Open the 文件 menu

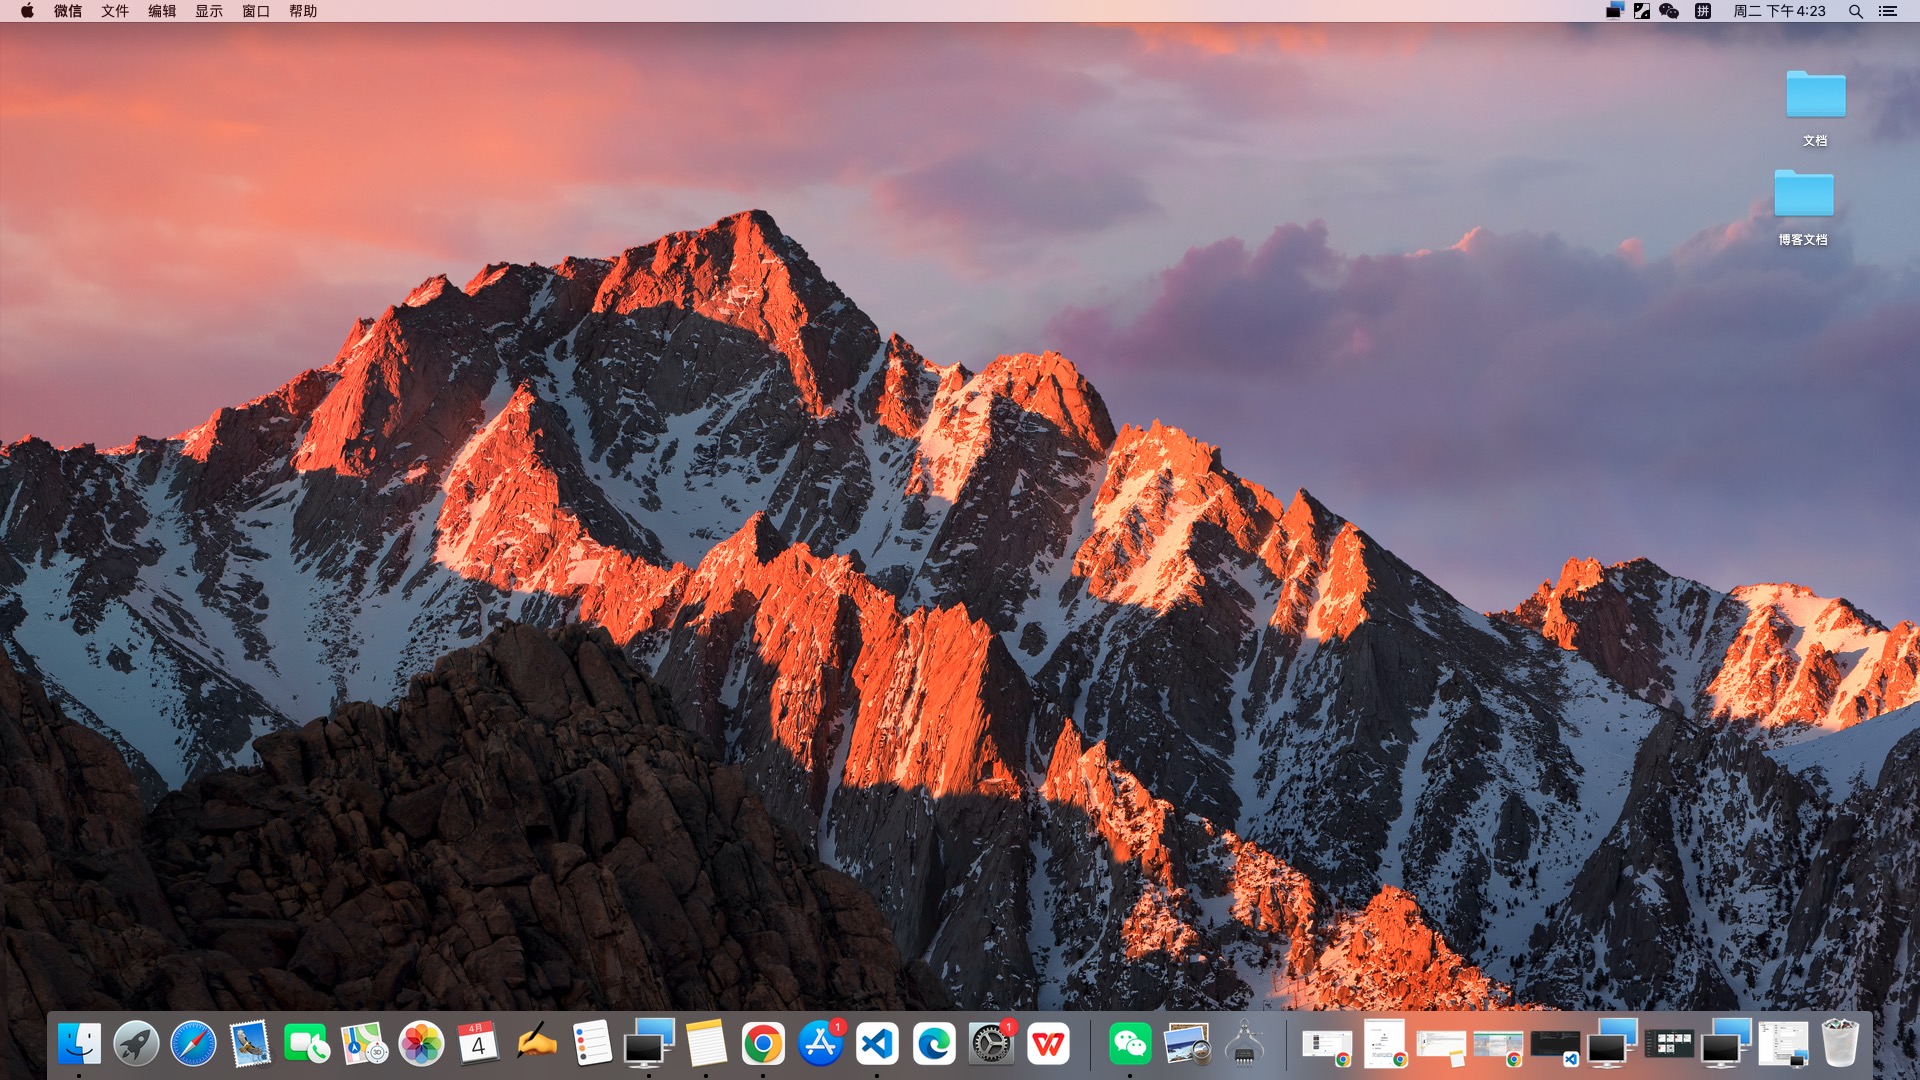tap(115, 11)
